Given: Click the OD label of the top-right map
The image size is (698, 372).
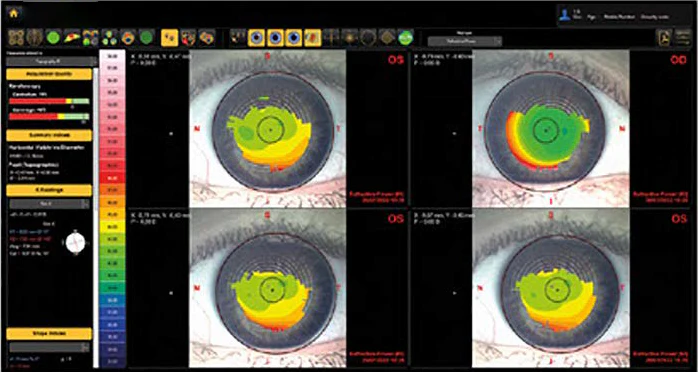Looking at the screenshot, I should 678,60.
